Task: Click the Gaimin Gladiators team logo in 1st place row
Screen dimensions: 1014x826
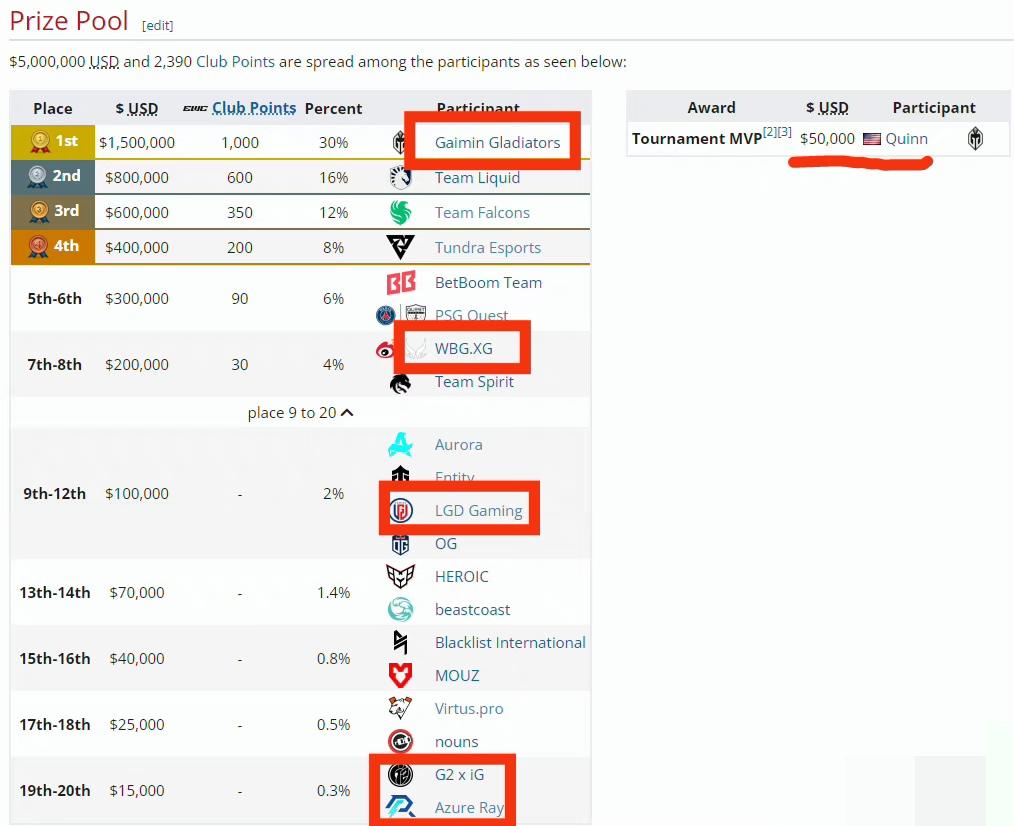Action: [398, 142]
